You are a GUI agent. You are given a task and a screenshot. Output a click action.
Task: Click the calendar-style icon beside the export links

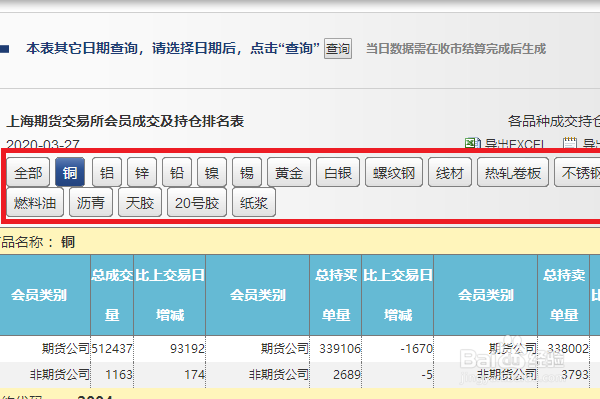click(570, 143)
